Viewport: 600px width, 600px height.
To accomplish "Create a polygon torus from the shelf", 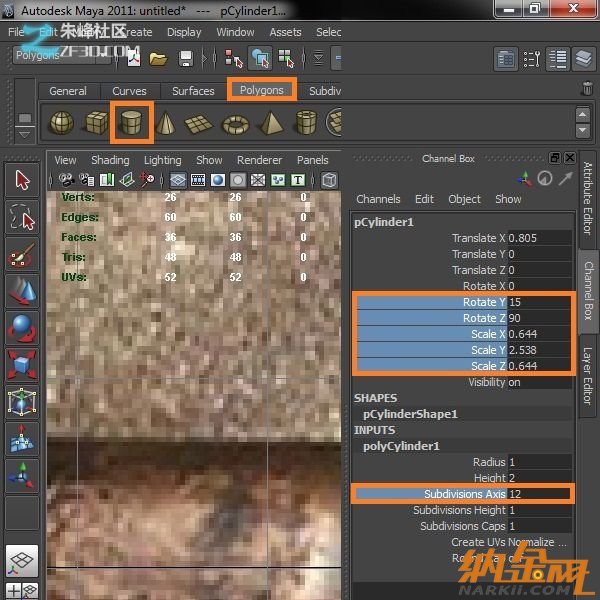I will (x=235, y=124).
